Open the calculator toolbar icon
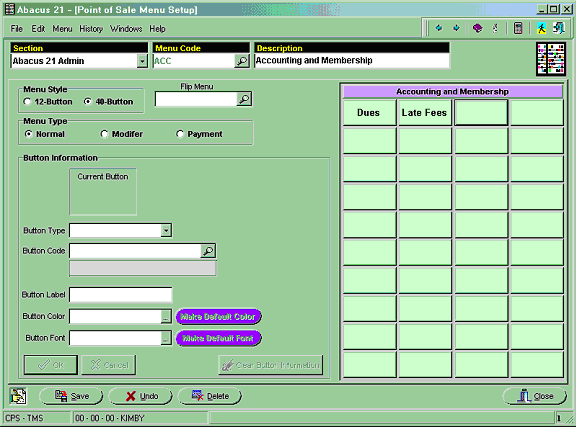 point(518,28)
